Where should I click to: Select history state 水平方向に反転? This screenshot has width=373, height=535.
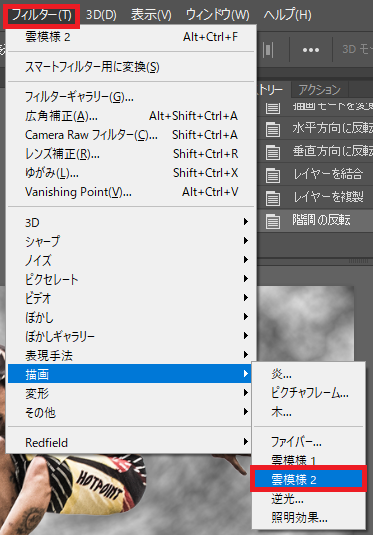(x=316, y=128)
